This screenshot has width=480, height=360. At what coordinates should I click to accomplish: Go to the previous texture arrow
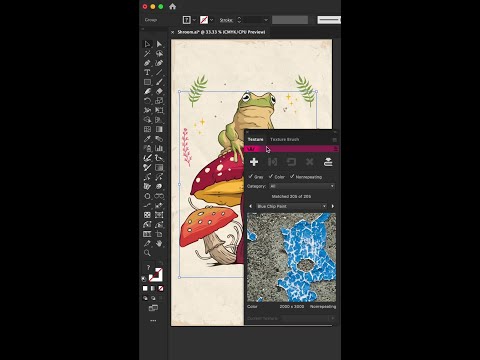[251, 206]
